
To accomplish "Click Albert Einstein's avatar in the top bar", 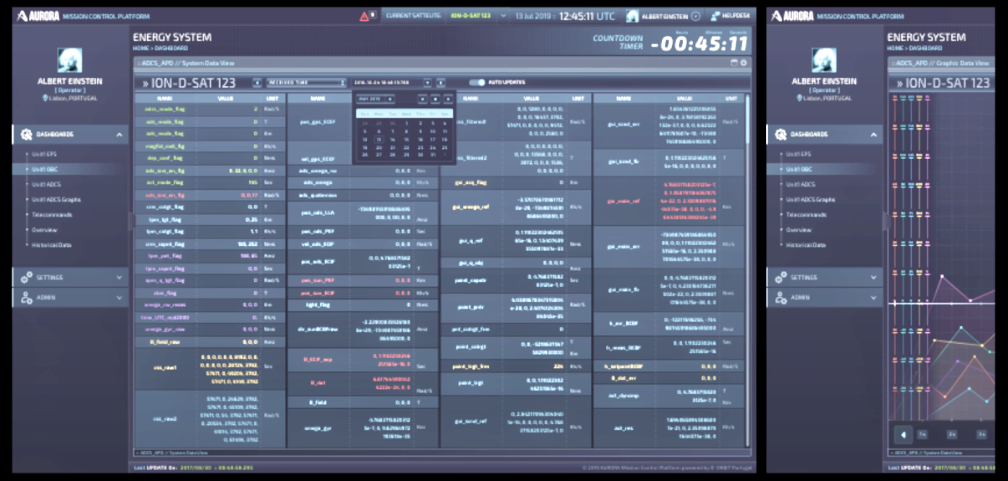I will pos(632,16).
